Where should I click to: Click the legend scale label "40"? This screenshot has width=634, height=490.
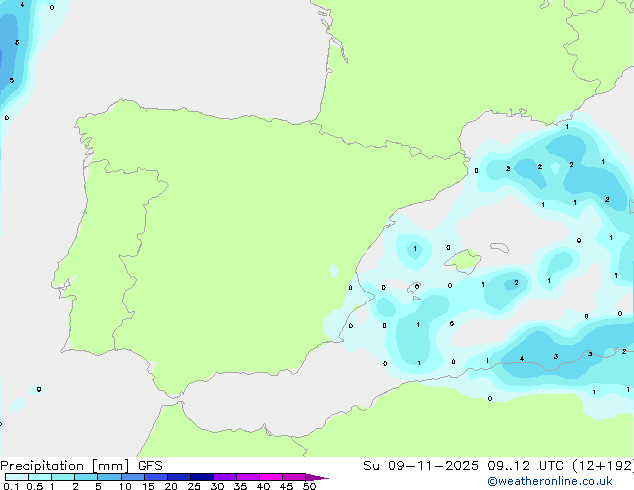(263, 486)
